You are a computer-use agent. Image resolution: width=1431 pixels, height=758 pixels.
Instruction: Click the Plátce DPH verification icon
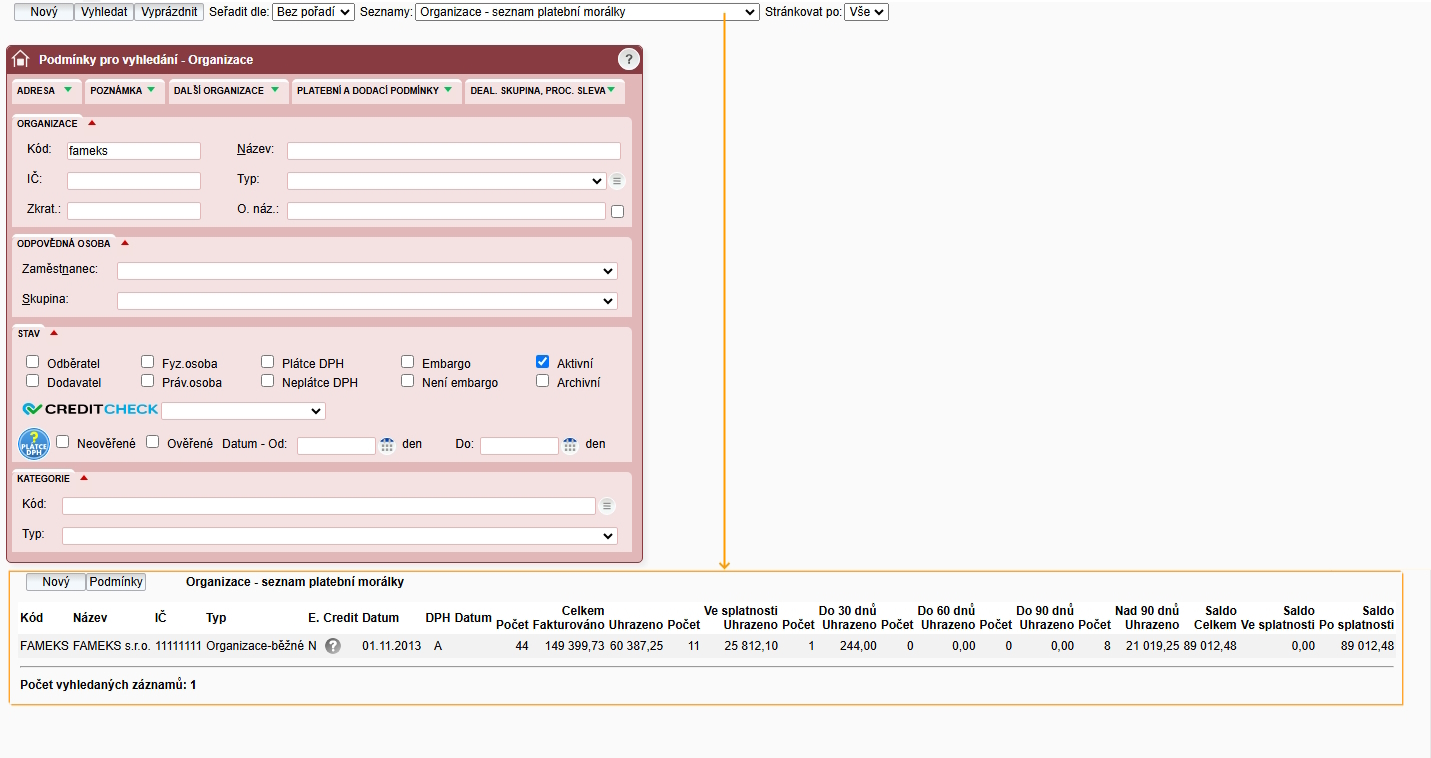34,444
